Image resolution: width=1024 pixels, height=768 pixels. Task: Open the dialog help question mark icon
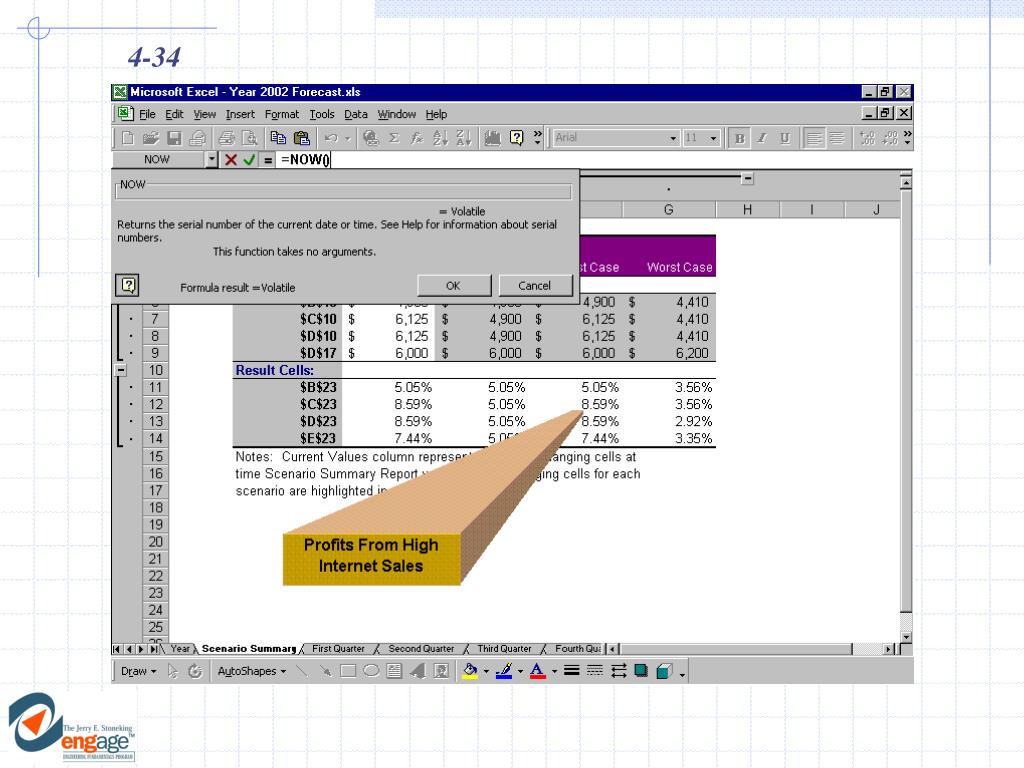128,285
